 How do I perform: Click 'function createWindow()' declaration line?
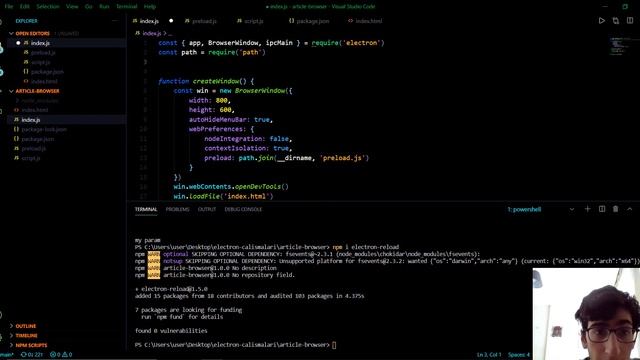206,81
